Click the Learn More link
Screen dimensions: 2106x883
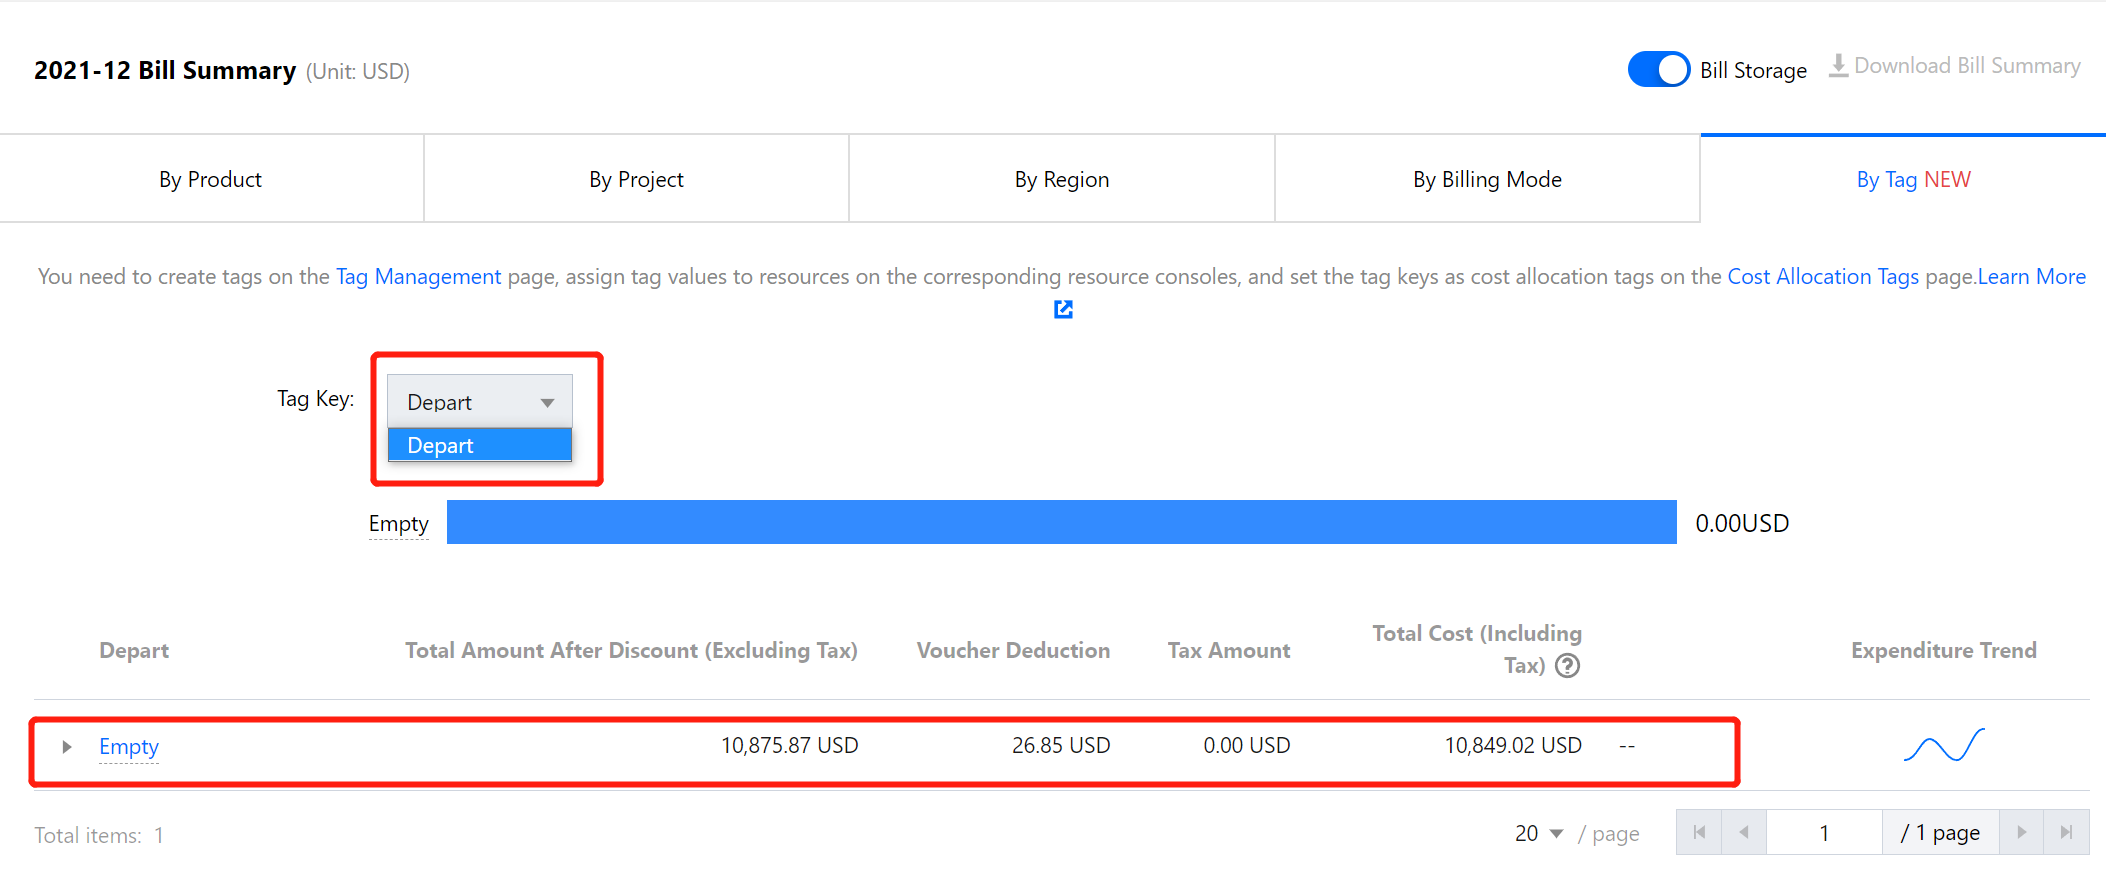pyautogui.click(x=2031, y=277)
